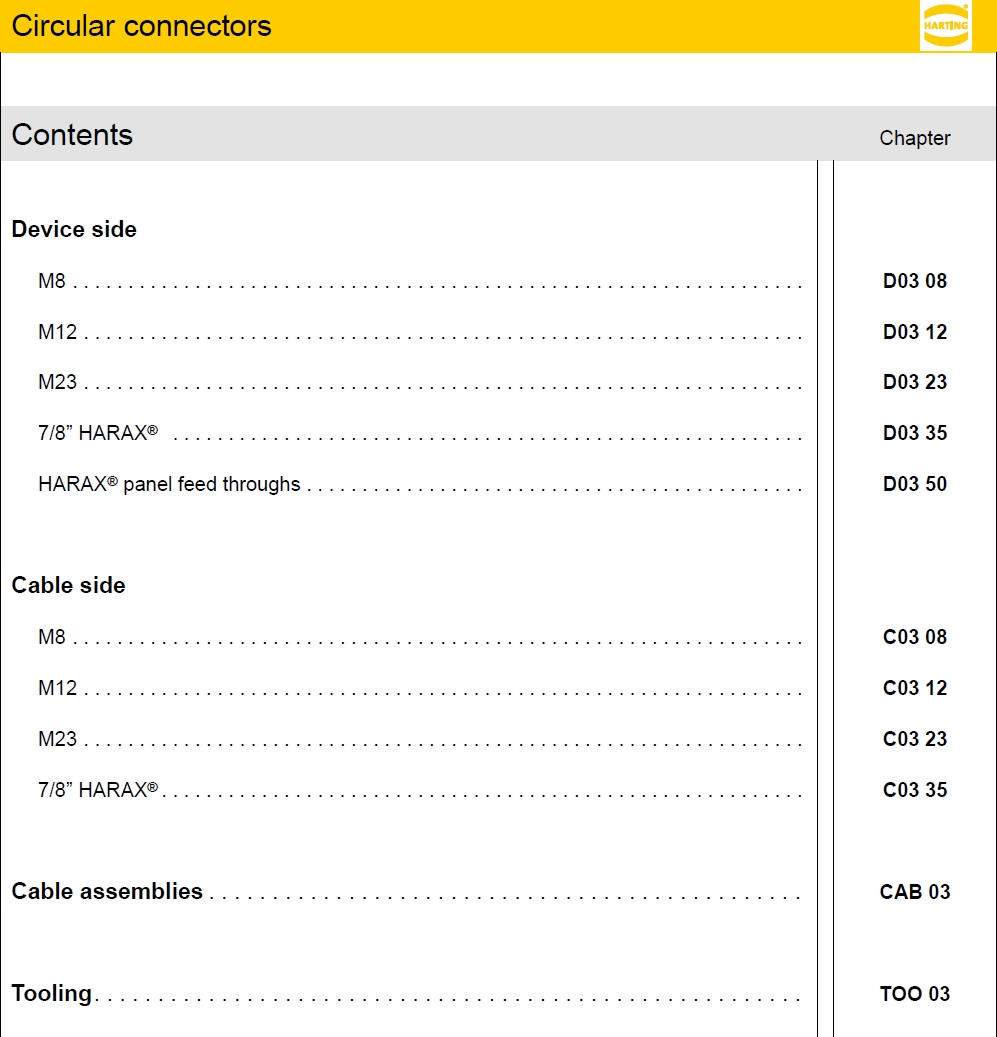The height and width of the screenshot is (1037, 997).
Task: Click the Cable side heading
Action: pyautogui.click(x=69, y=585)
